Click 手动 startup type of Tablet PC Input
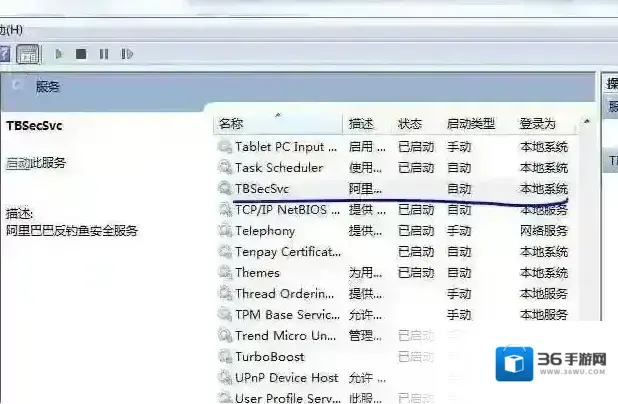 tap(459, 147)
